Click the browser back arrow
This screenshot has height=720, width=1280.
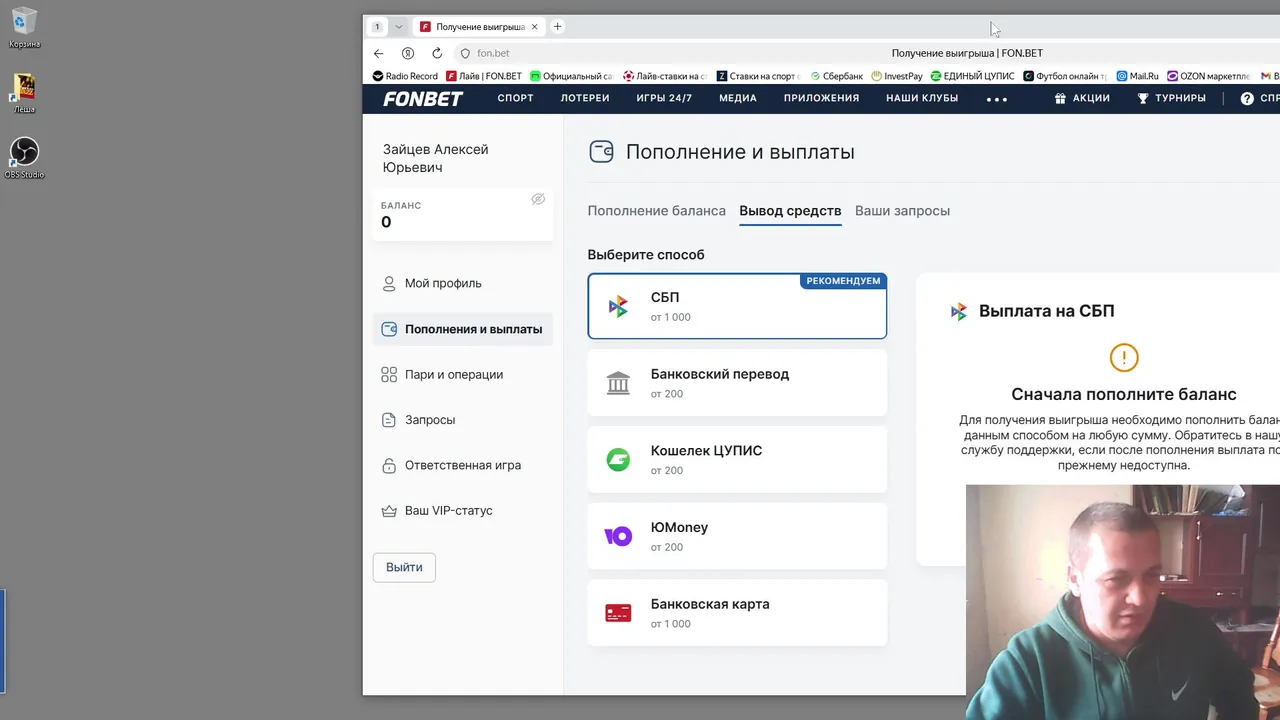click(x=378, y=53)
